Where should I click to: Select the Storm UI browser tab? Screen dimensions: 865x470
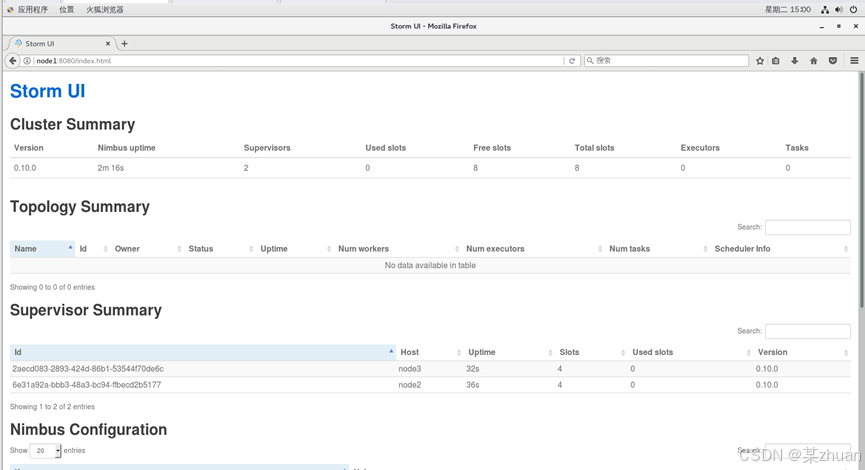(60, 44)
